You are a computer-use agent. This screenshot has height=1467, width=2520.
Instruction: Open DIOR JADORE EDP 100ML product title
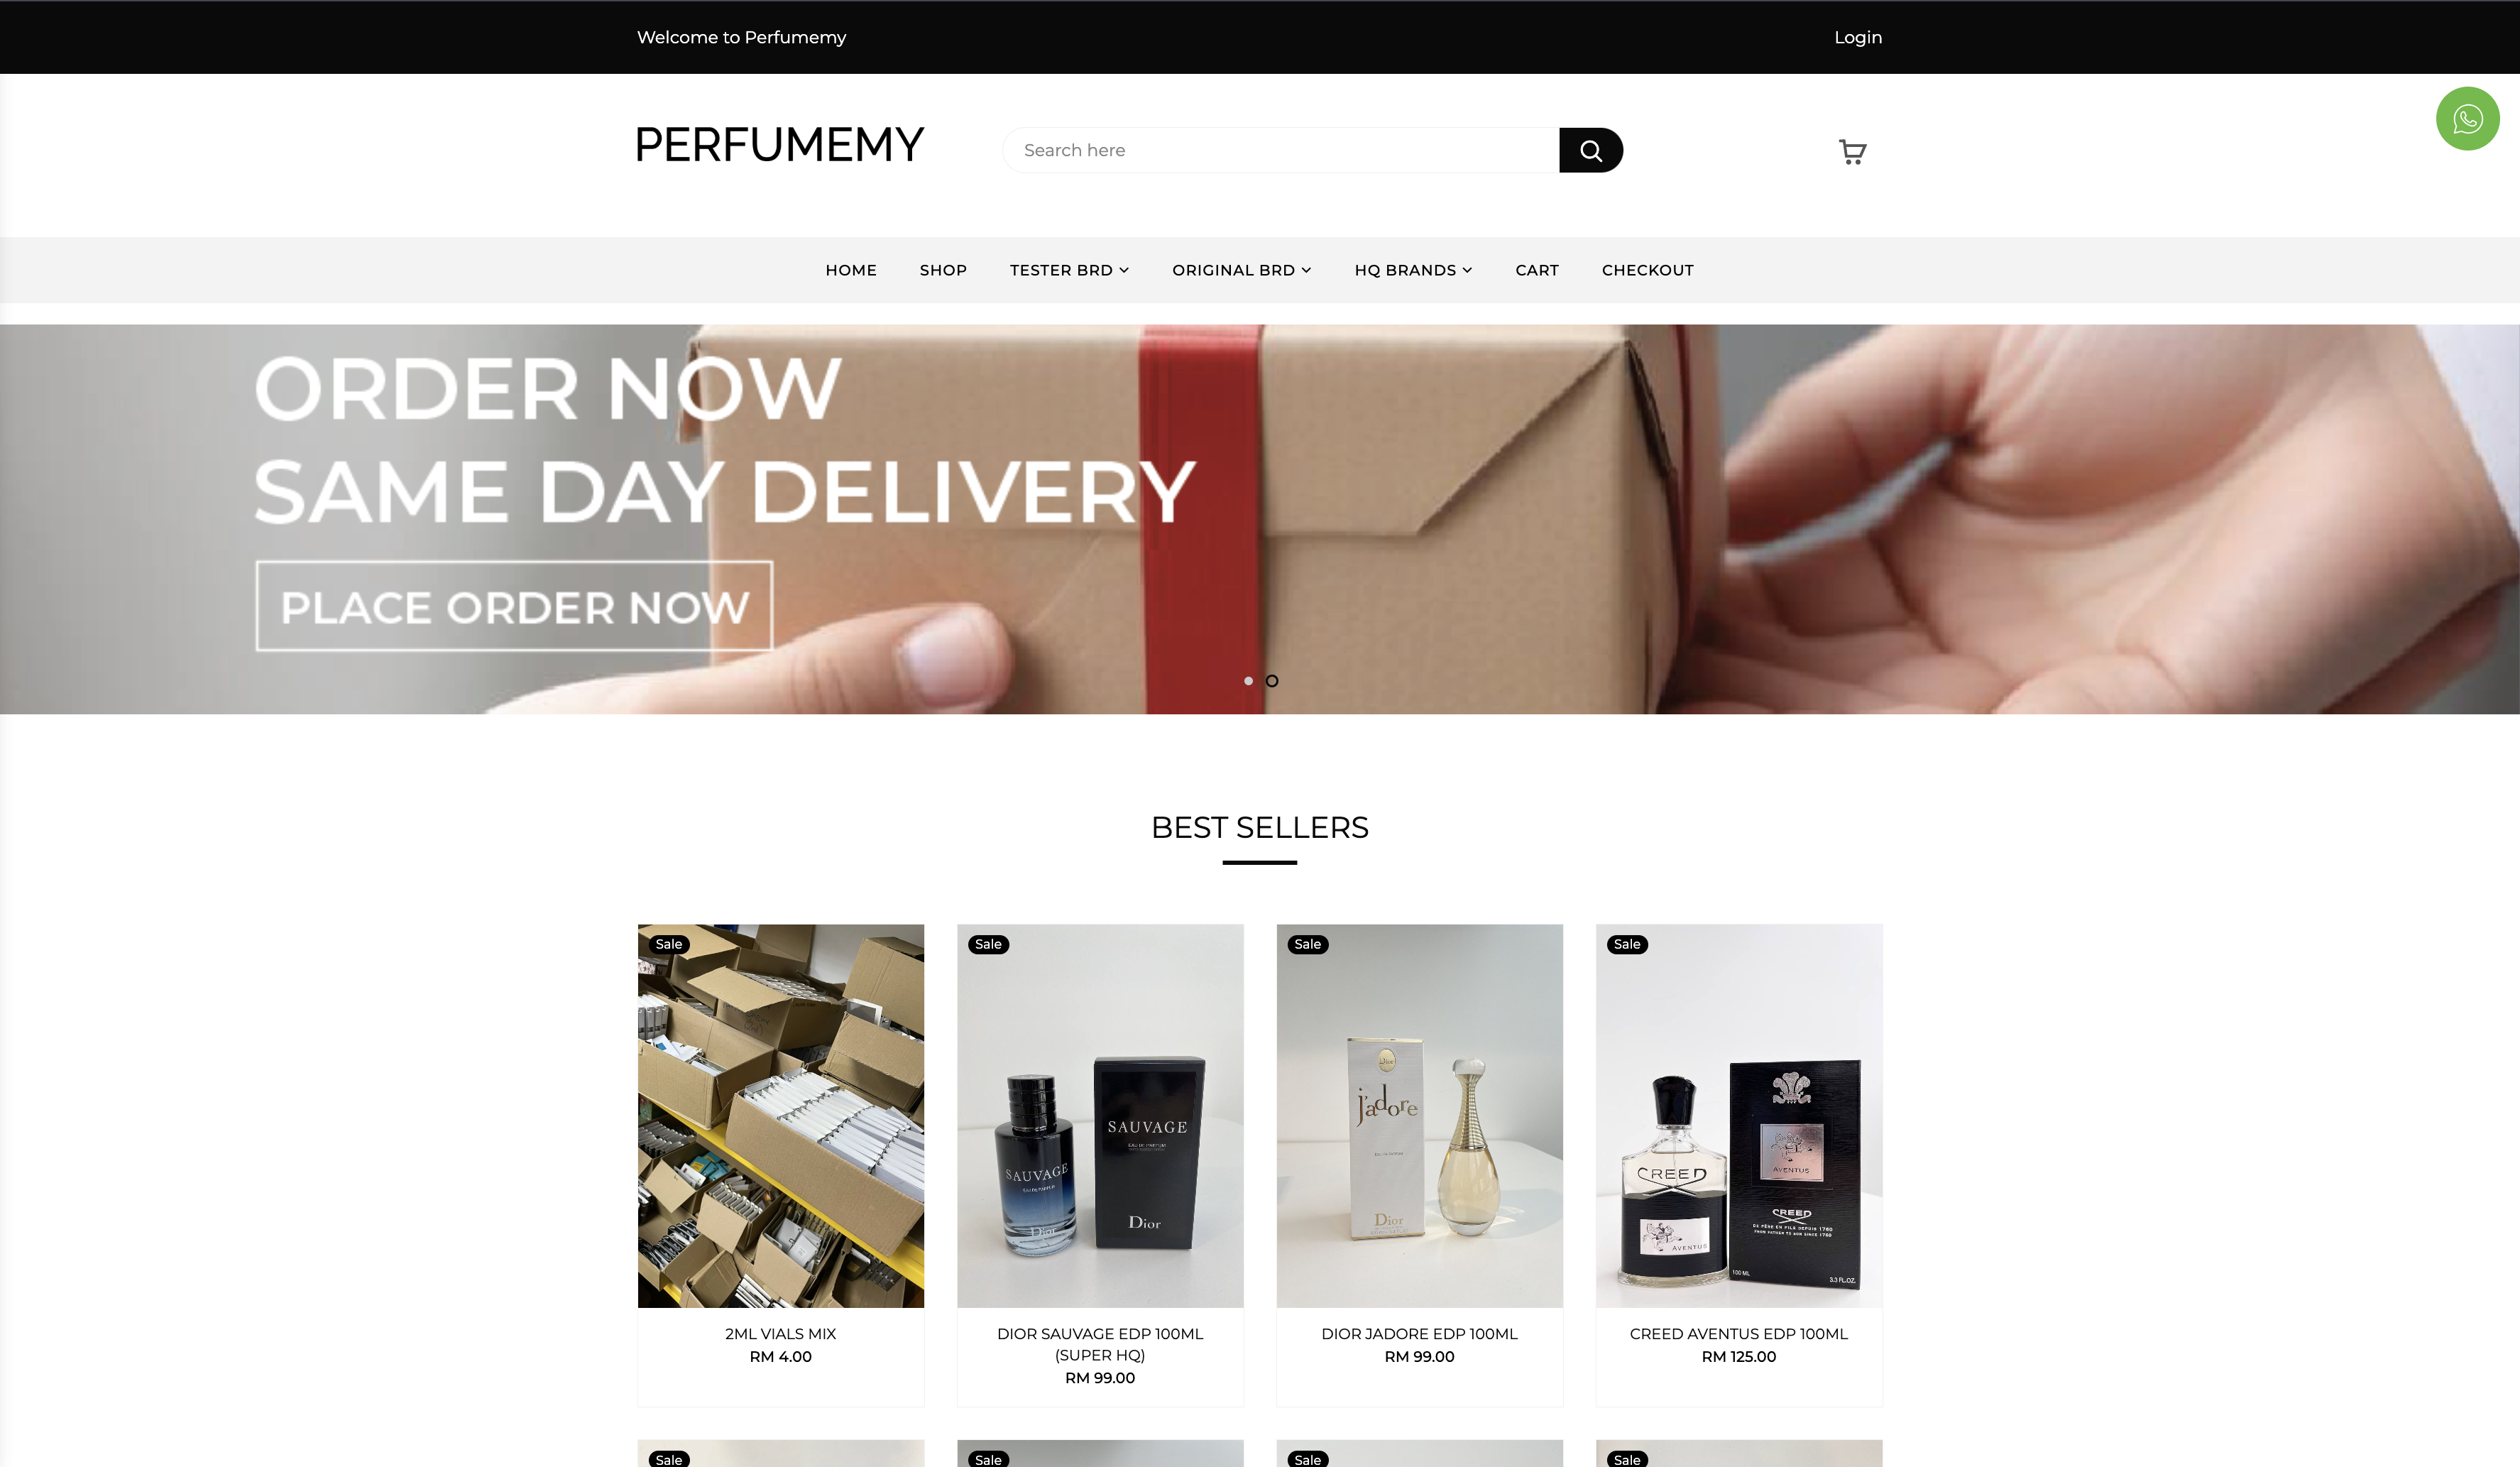[x=1419, y=1333]
